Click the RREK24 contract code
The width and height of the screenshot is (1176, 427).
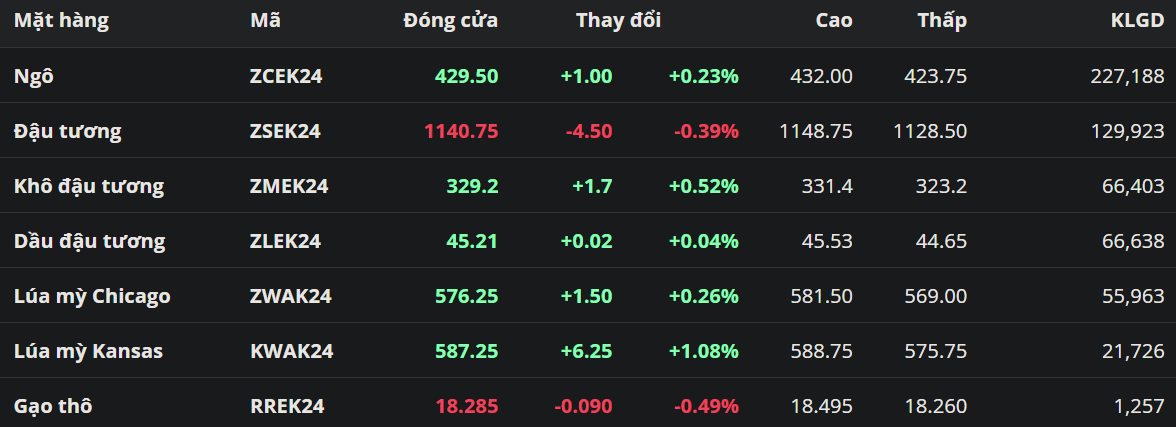[287, 406]
